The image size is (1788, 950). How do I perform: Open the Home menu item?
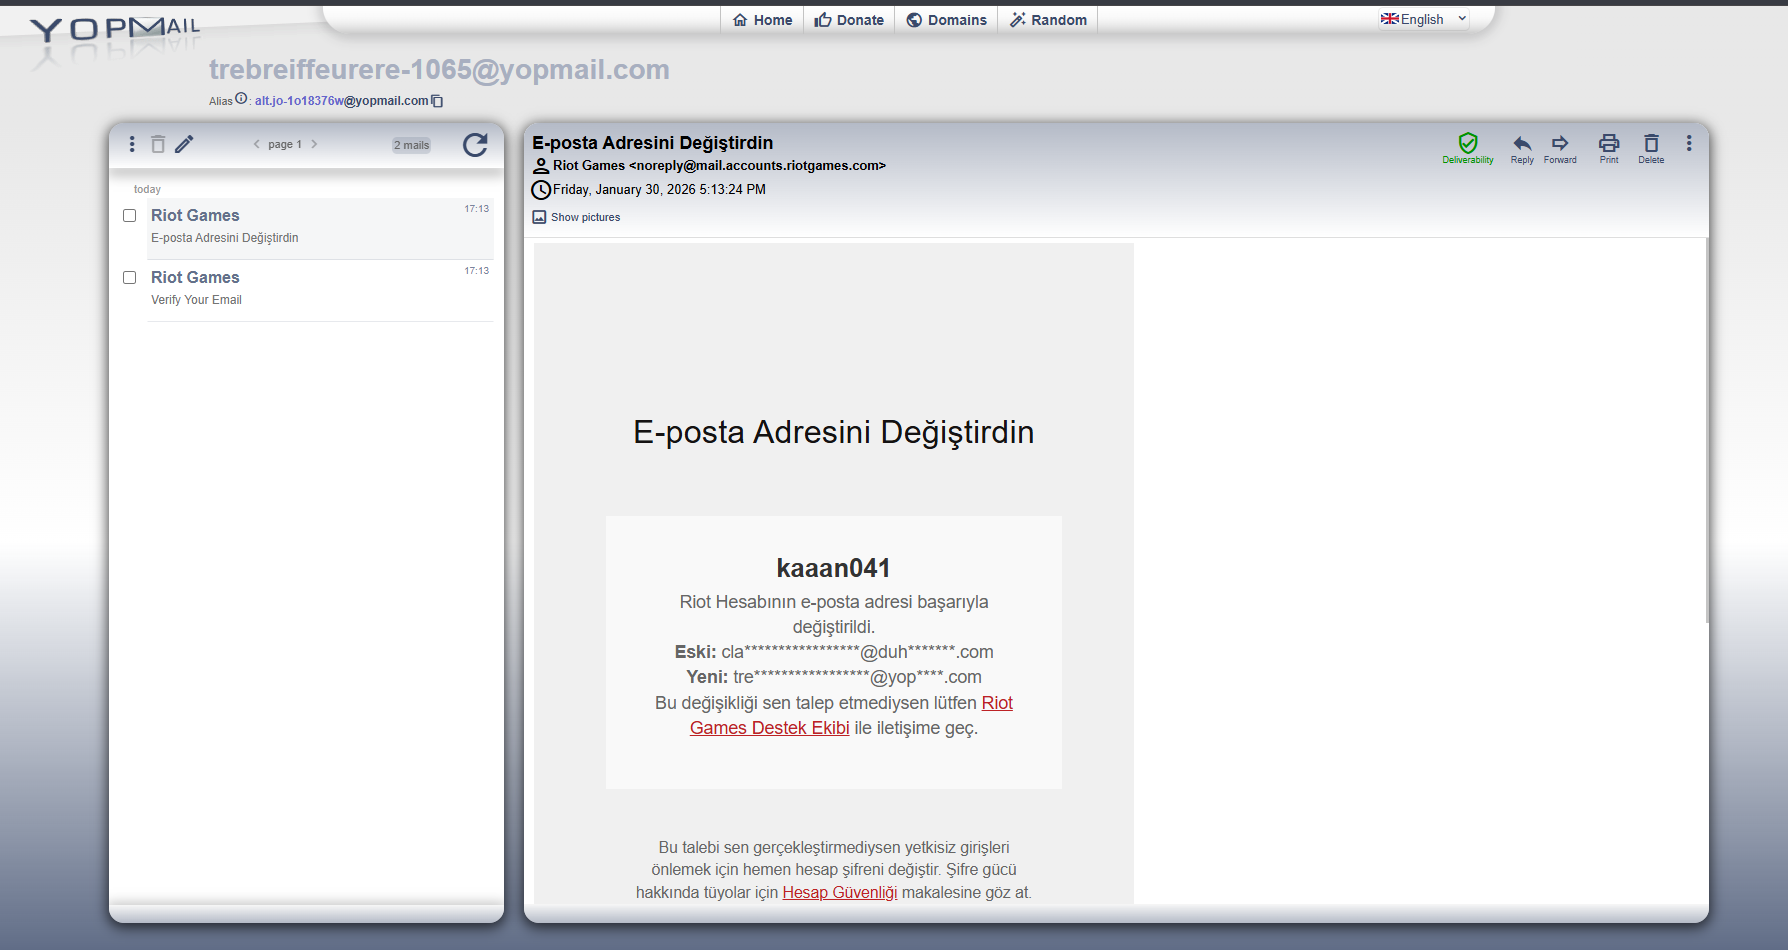[x=762, y=20]
